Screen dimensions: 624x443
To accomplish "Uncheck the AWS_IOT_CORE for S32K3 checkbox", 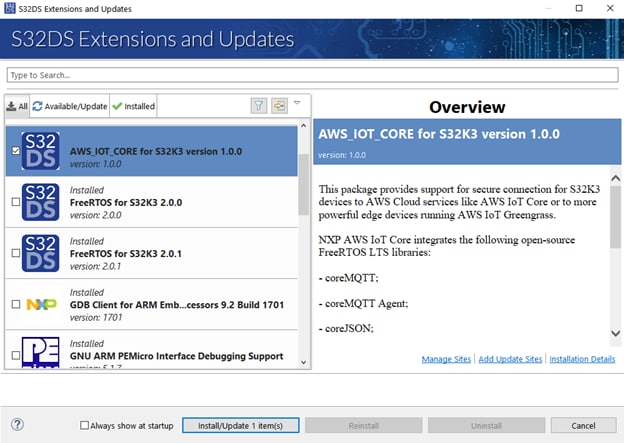I will 14,151.
